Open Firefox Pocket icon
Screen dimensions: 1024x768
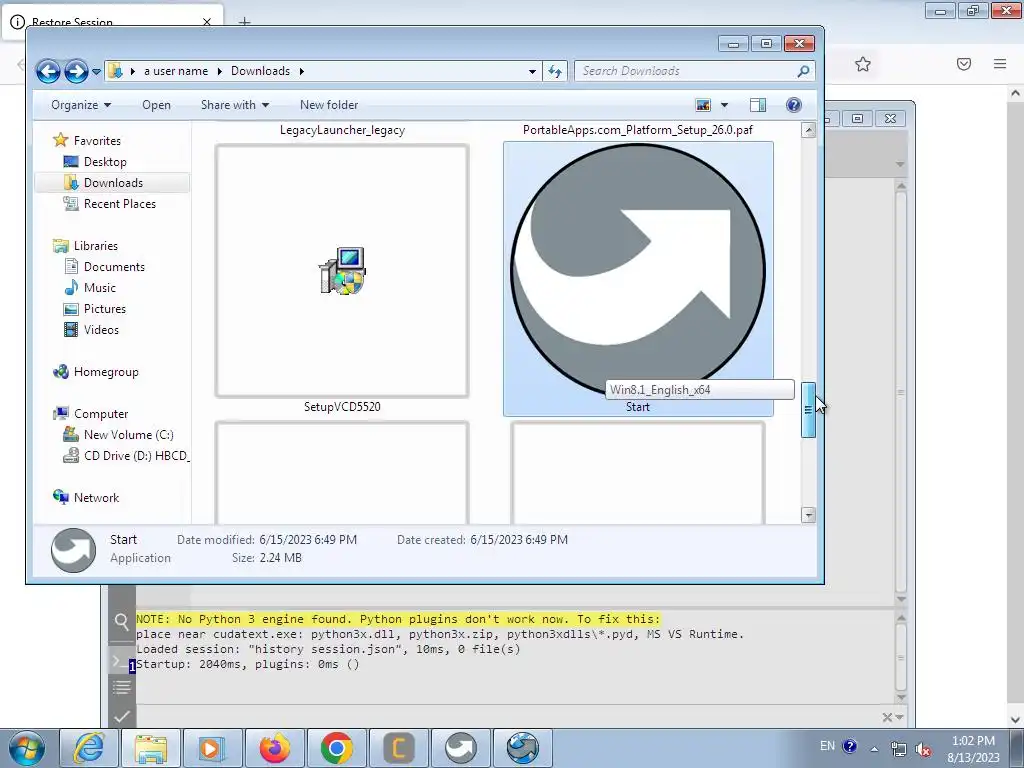pos(964,64)
